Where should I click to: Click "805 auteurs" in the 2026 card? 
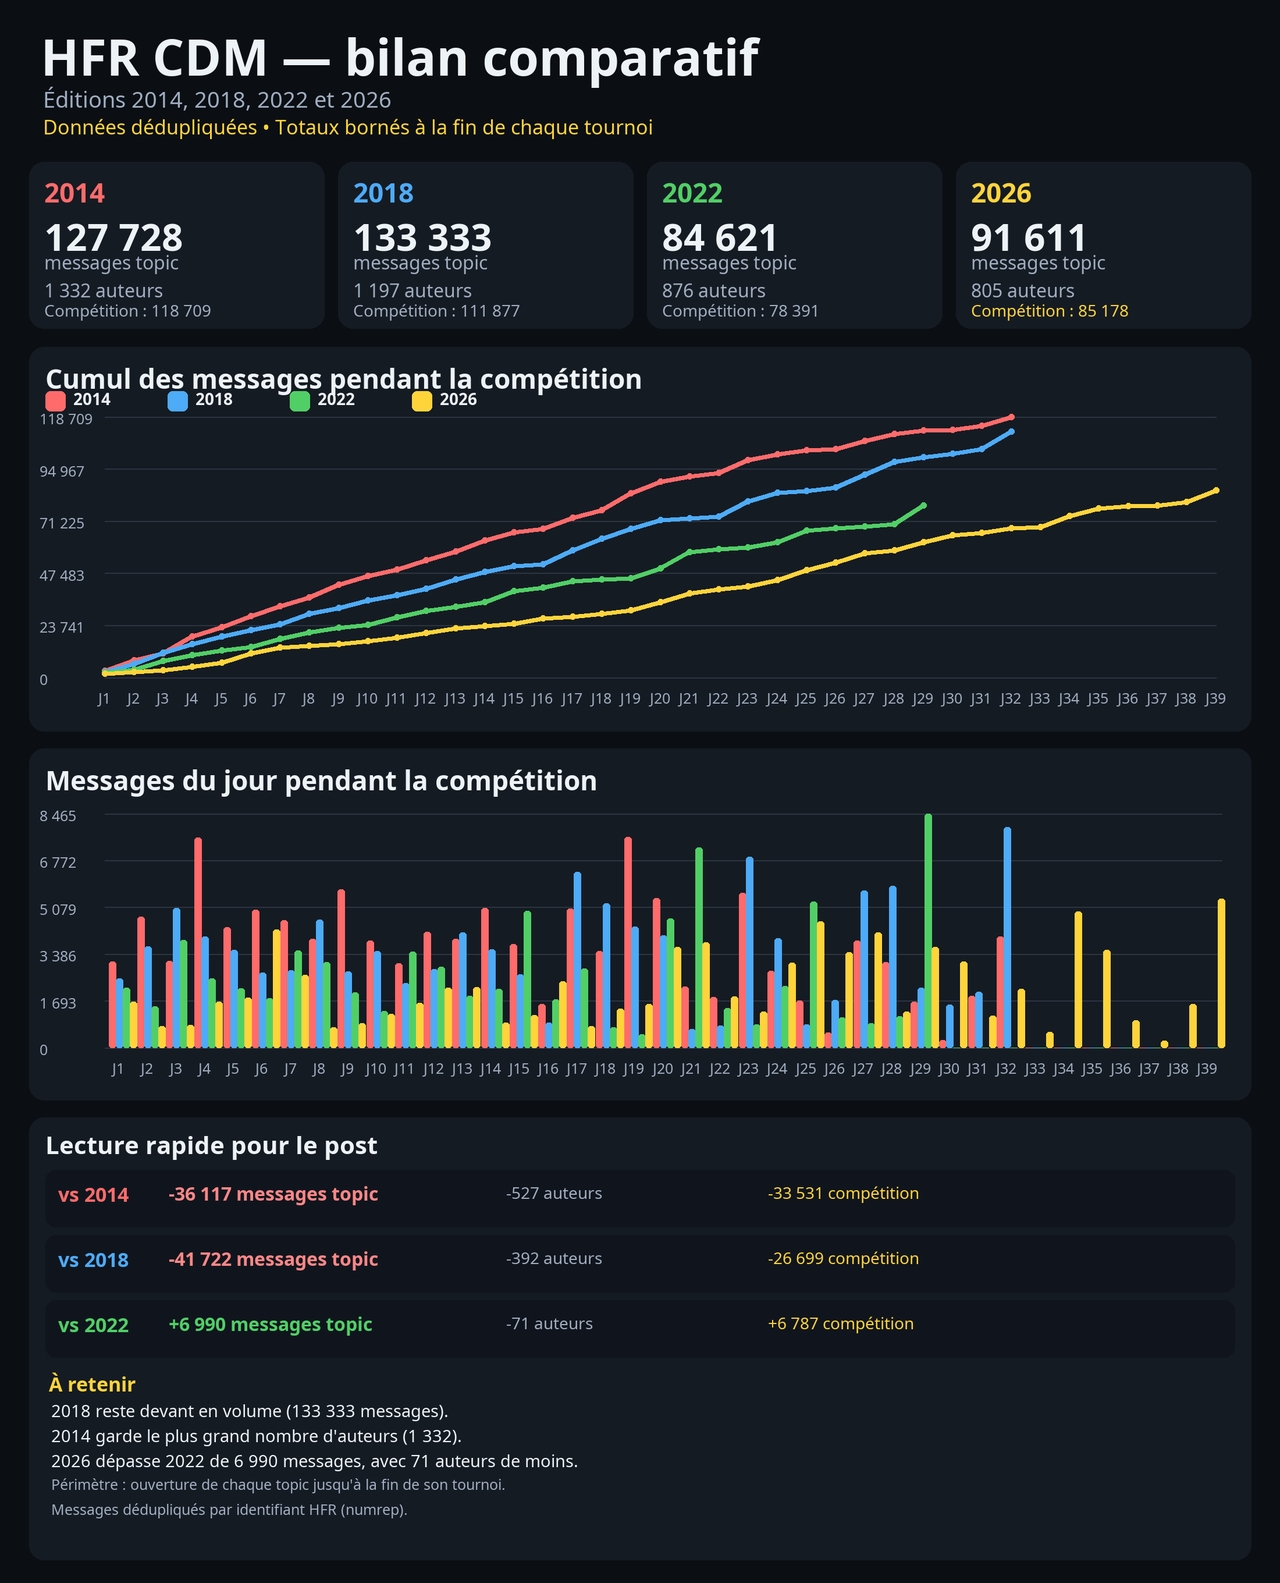pos(1023,291)
